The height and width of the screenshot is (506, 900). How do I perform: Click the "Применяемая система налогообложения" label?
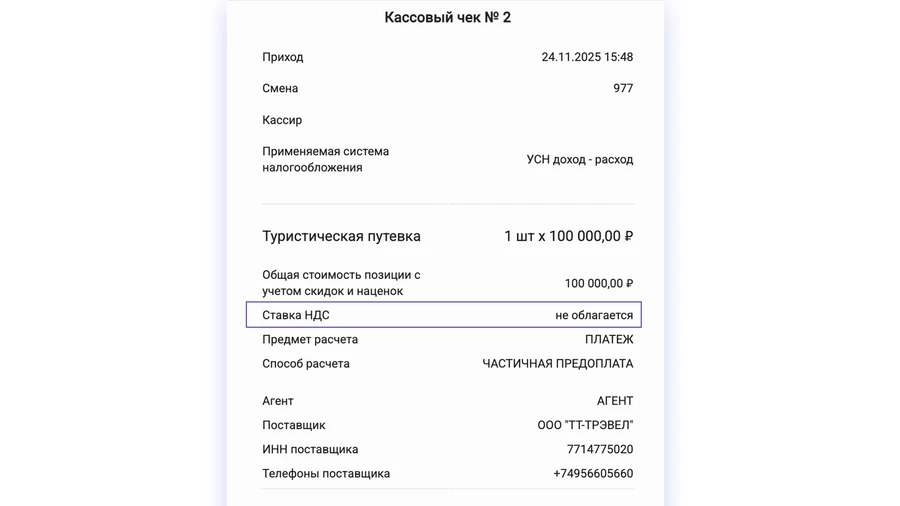pyautogui.click(x=325, y=160)
